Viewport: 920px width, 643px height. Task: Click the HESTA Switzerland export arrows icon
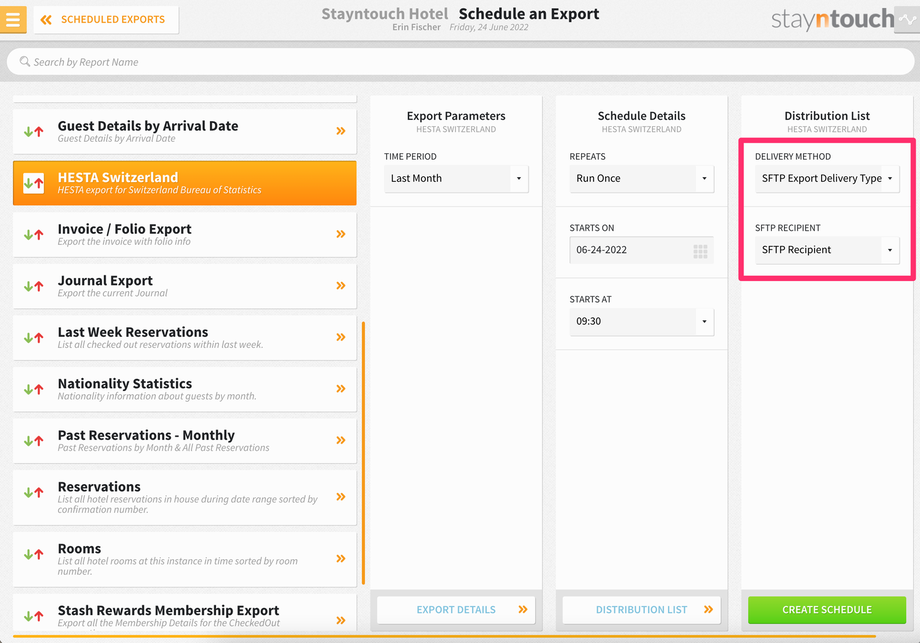(x=33, y=183)
